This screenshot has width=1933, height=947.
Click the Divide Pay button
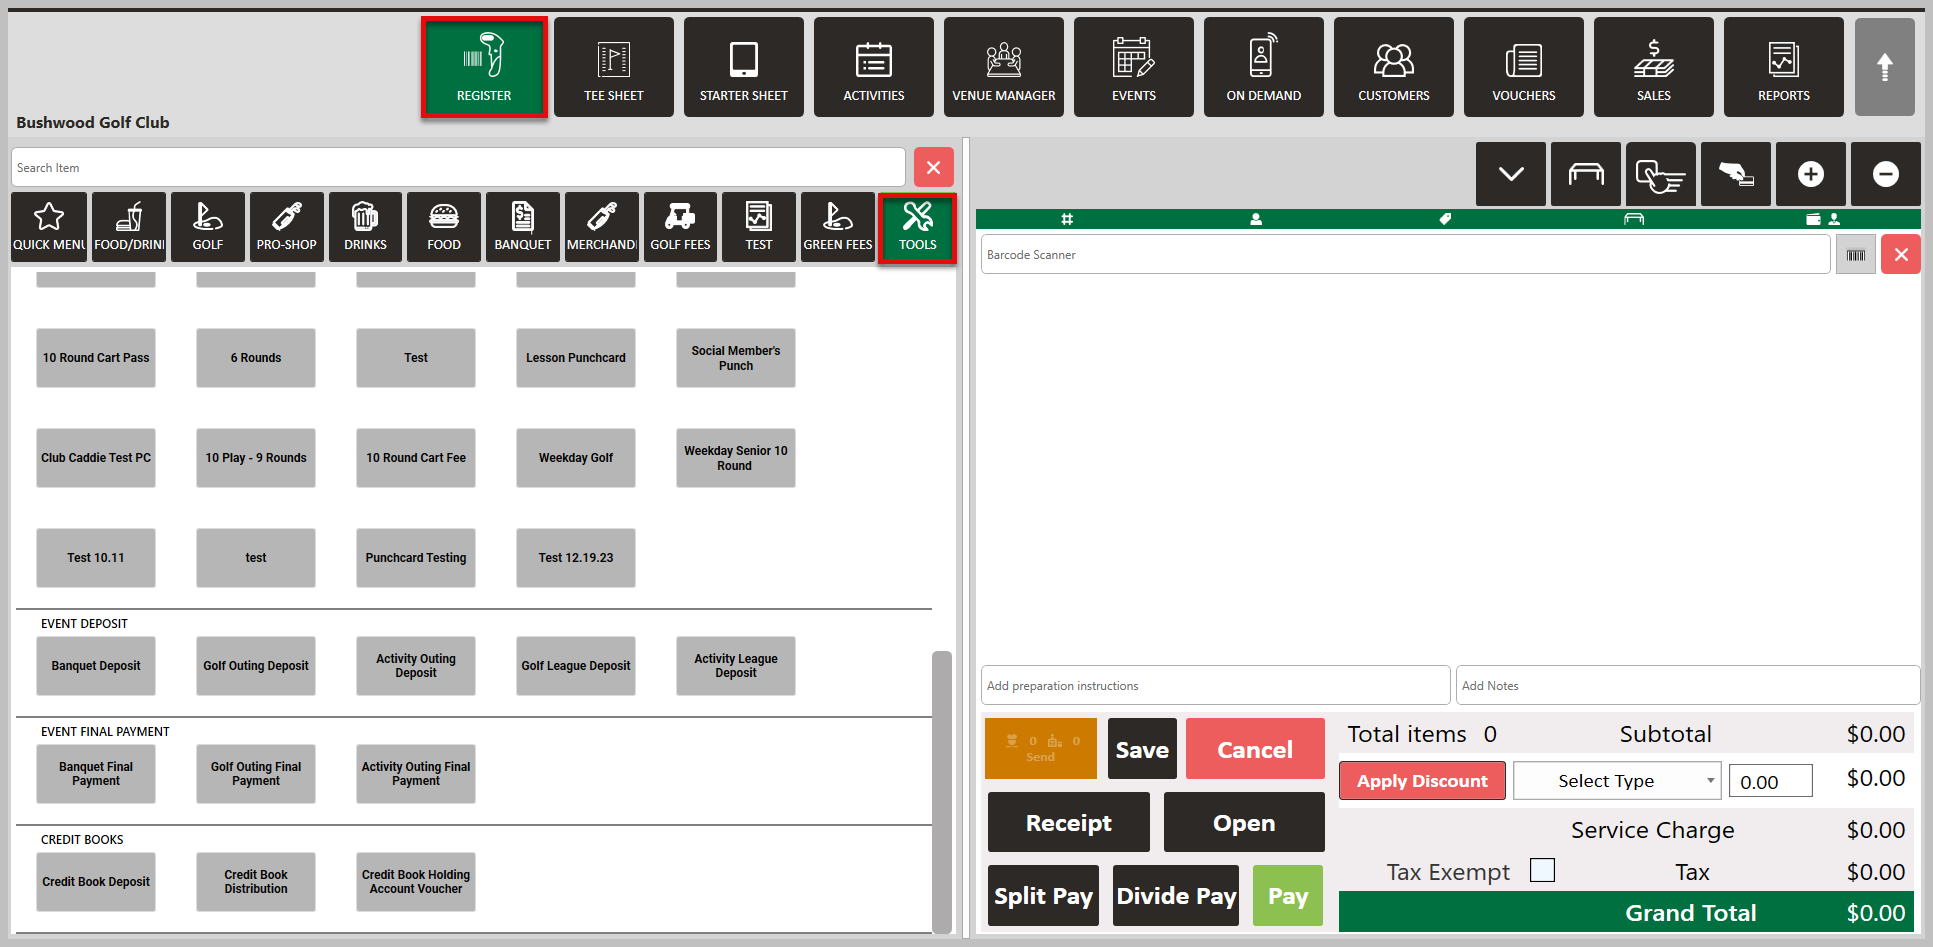click(1176, 895)
